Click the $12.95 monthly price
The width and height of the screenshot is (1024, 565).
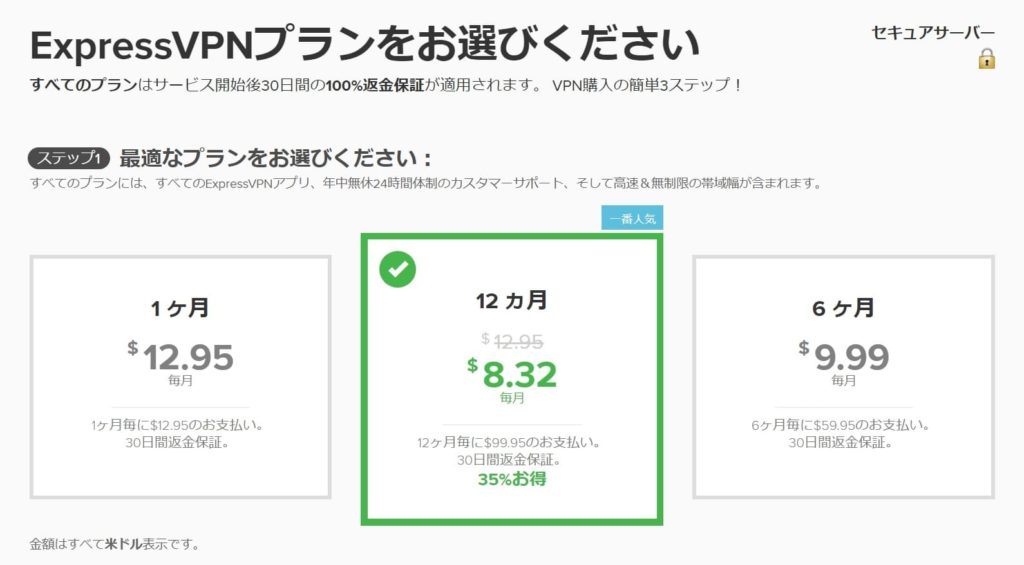pos(180,357)
